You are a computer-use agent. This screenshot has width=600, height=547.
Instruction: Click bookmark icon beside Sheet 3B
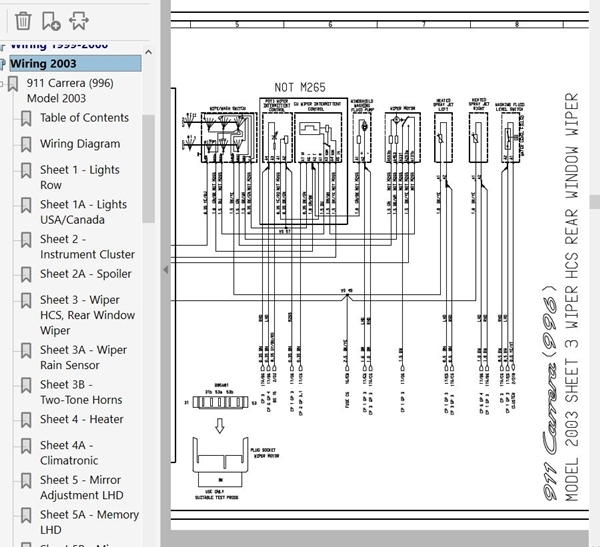point(26,385)
